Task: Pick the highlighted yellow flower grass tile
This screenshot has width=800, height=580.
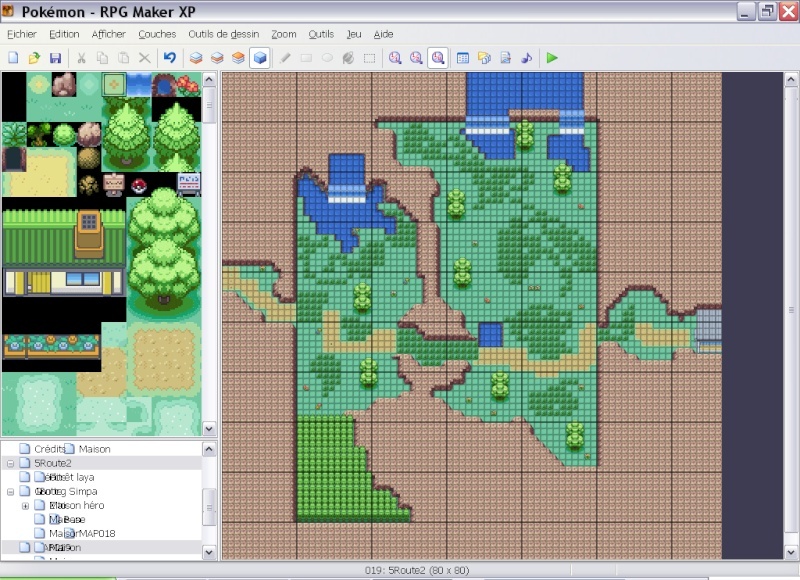Action: click(x=114, y=85)
